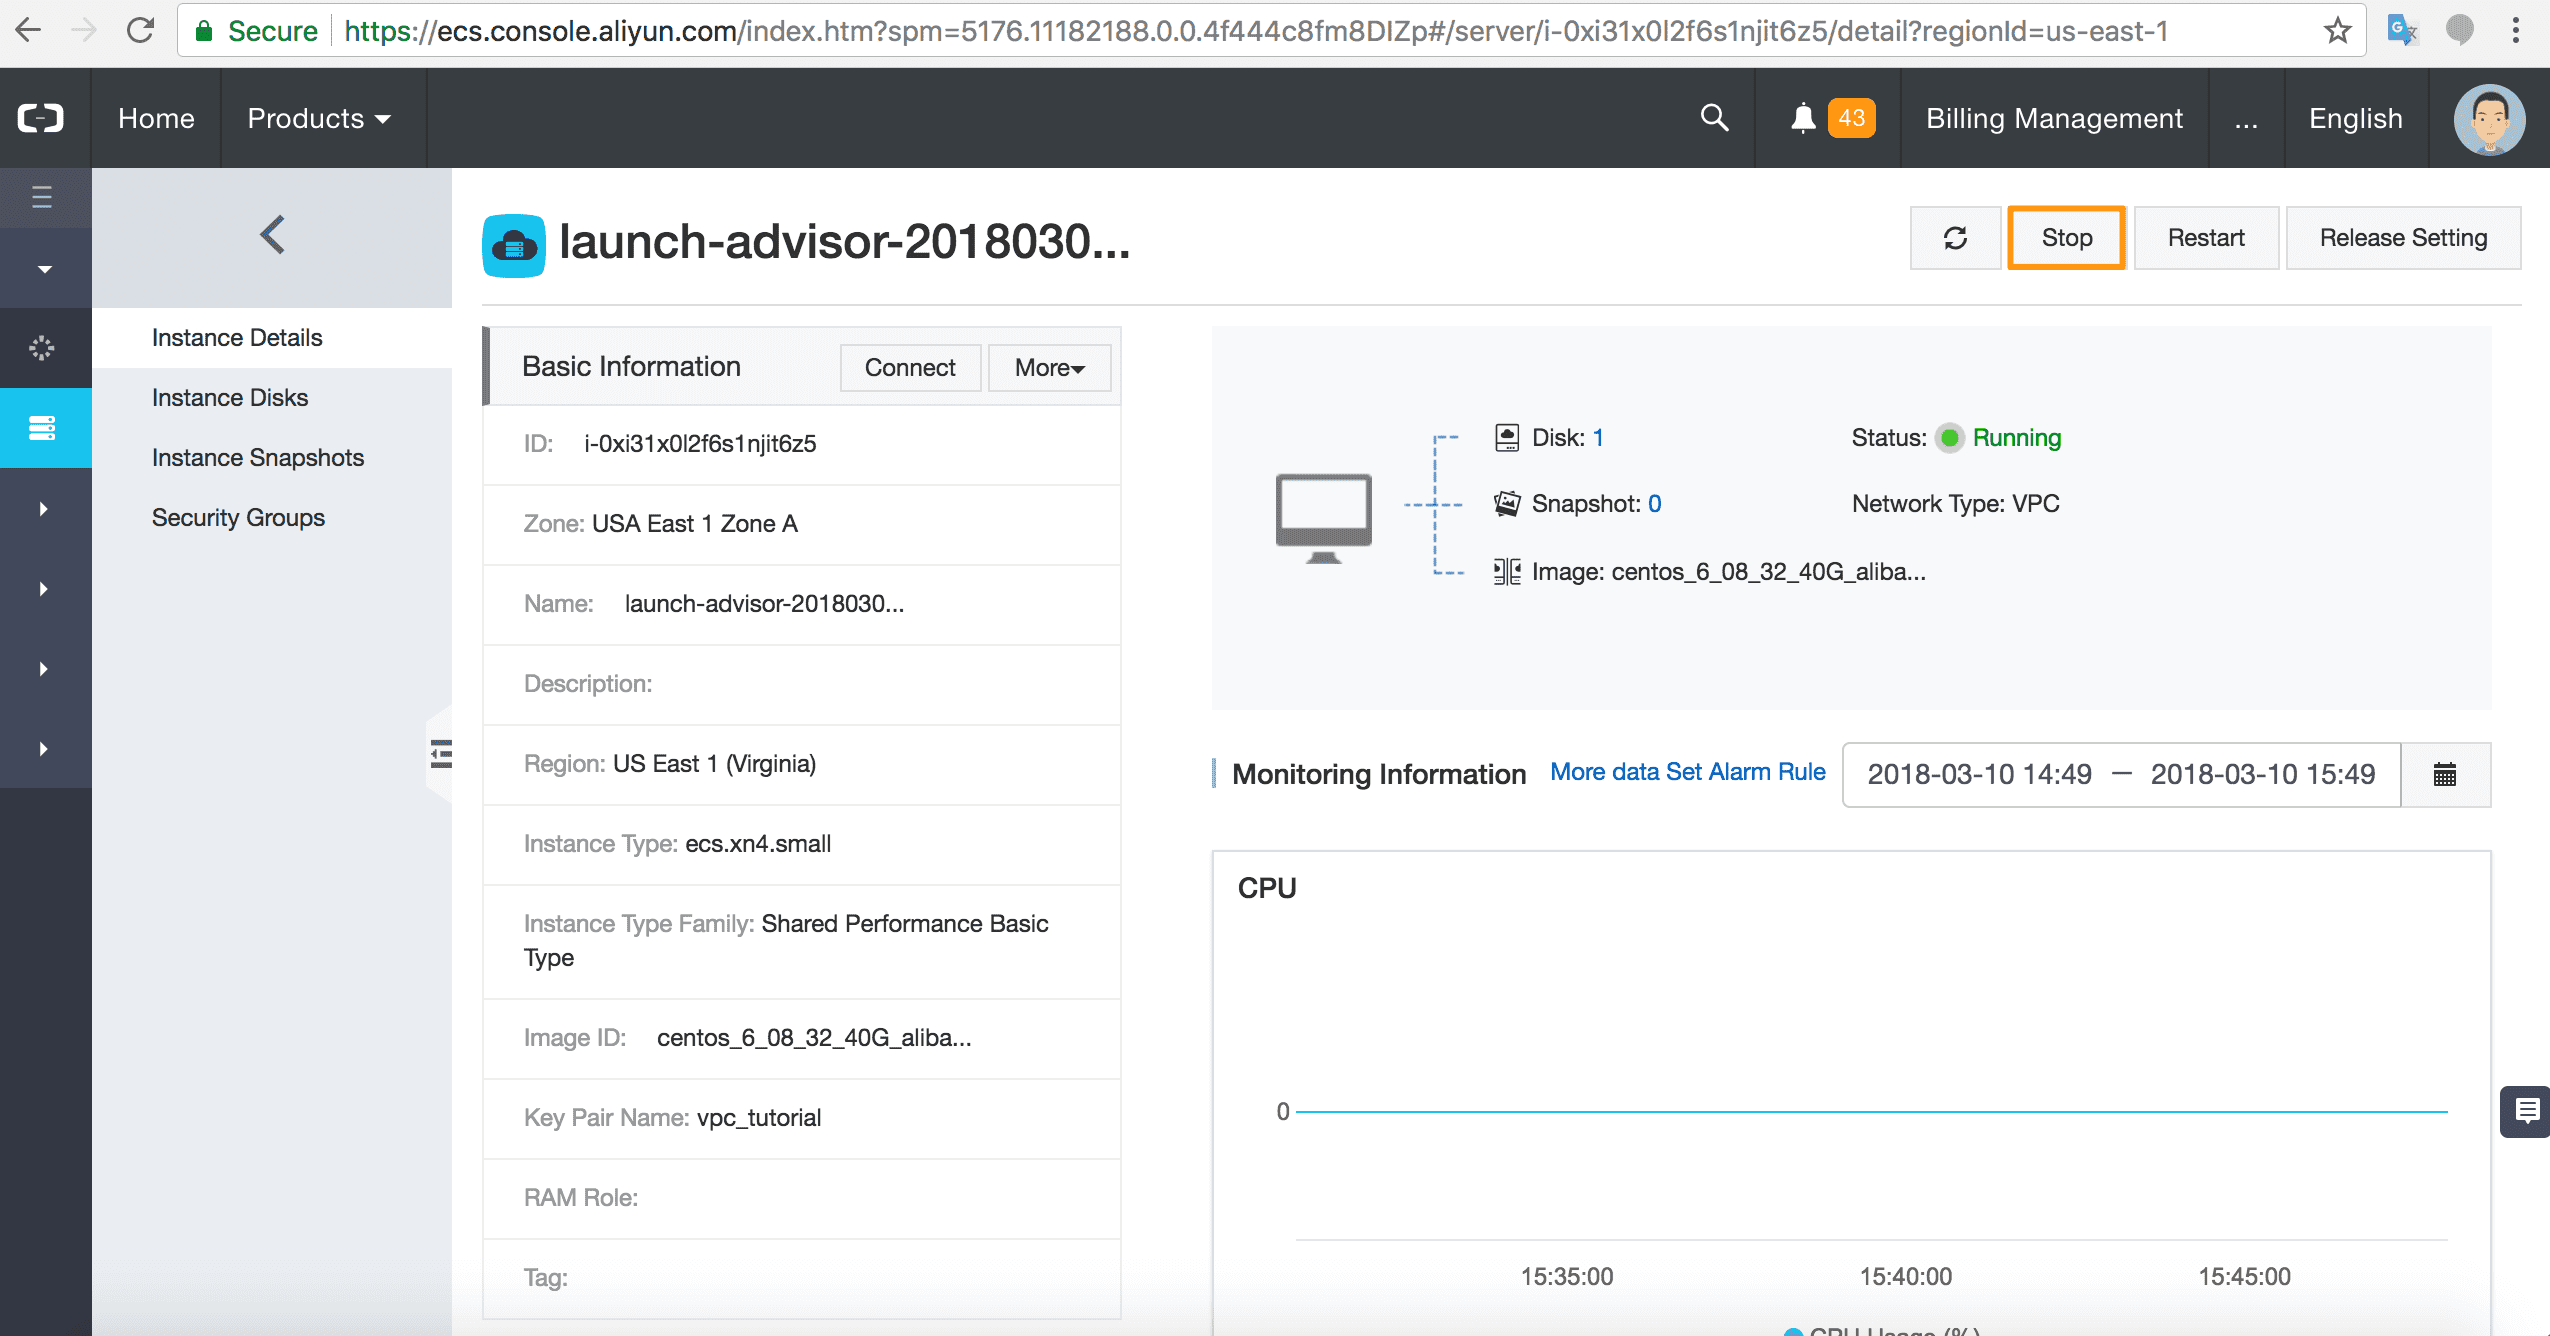Click the CPU usage chart line
Screen dimensions: 2550x1336
coord(1871,1111)
